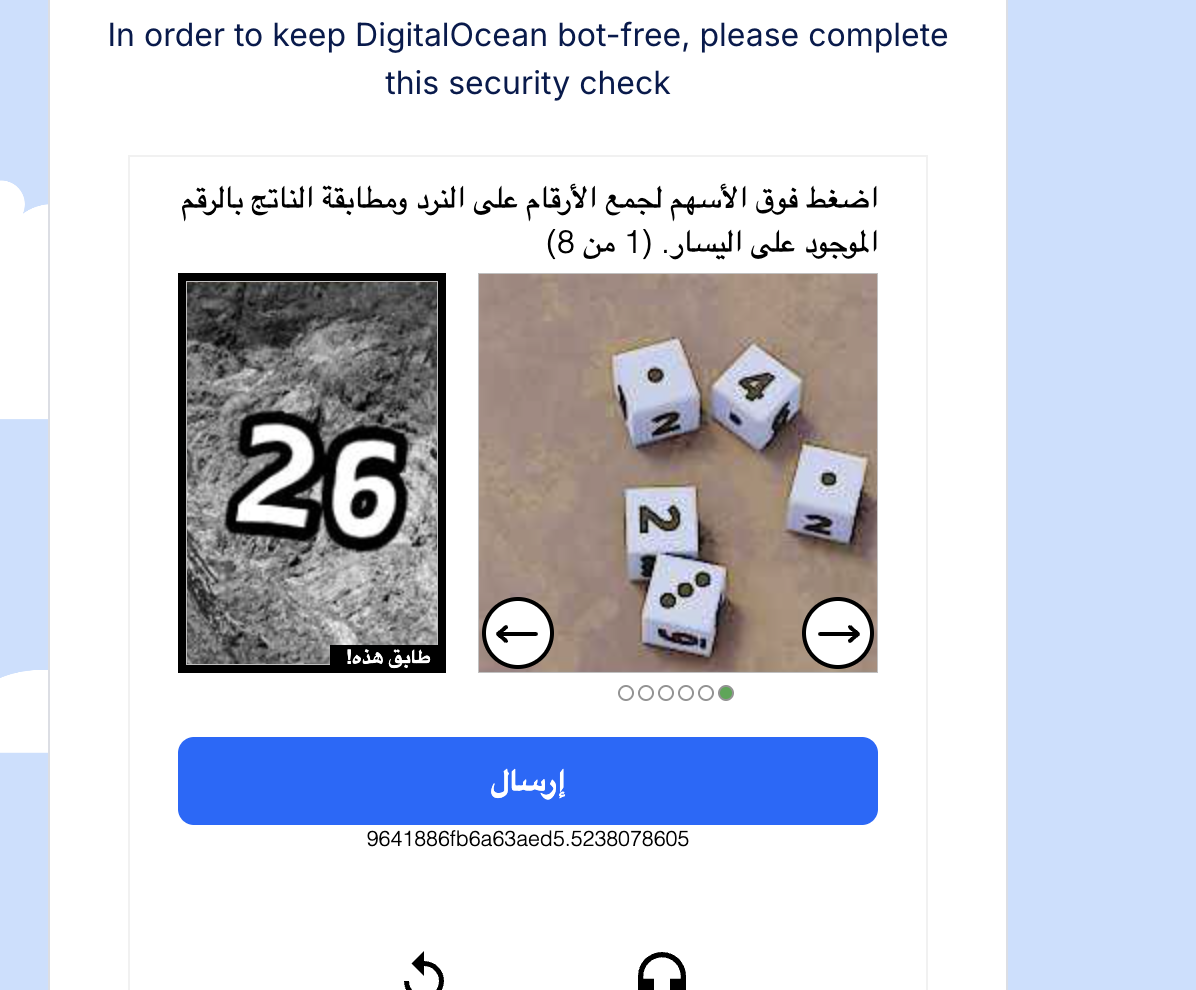The image size is (1196, 990).
Task: Select the first carousel dot
Action: tap(626, 692)
